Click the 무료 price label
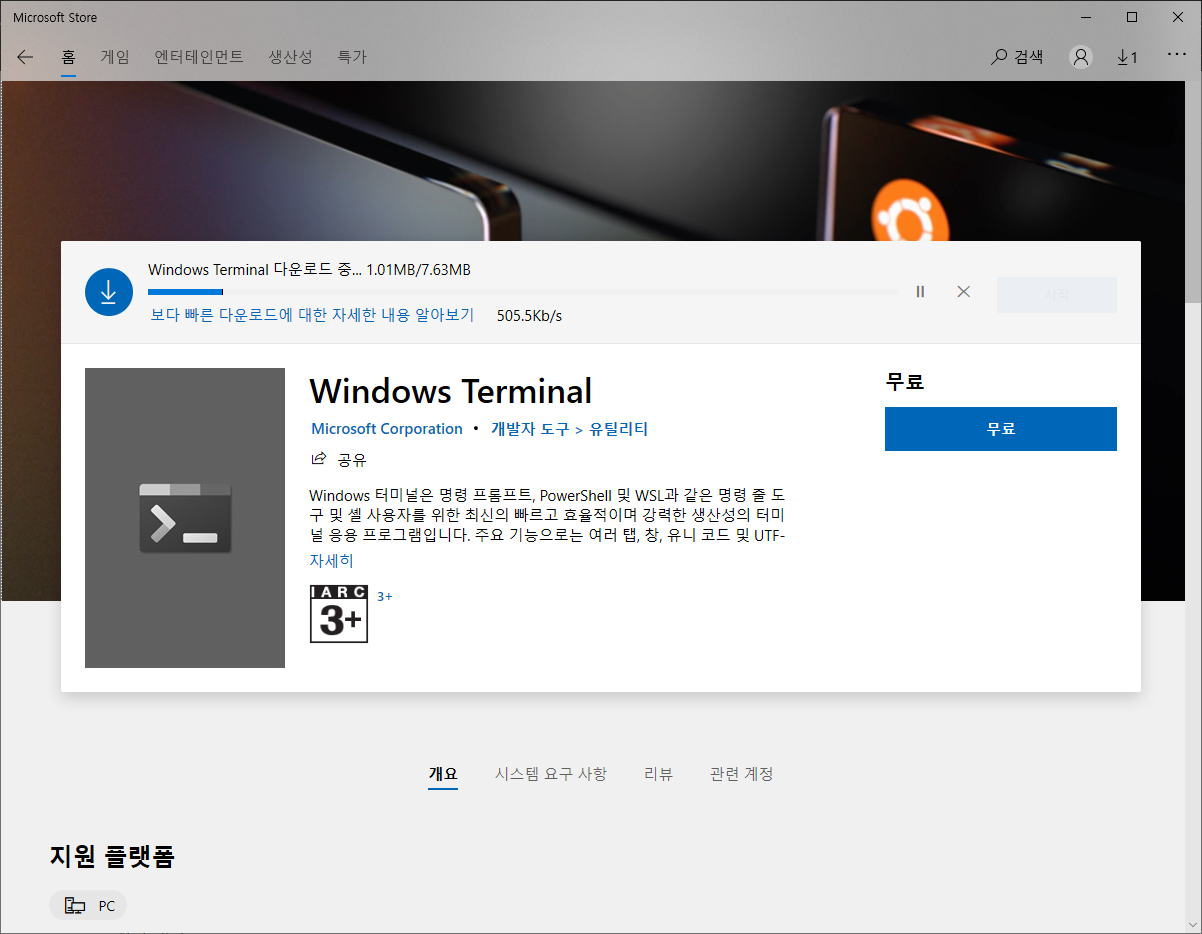This screenshot has width=1202, height=934. tap(905, 381)
